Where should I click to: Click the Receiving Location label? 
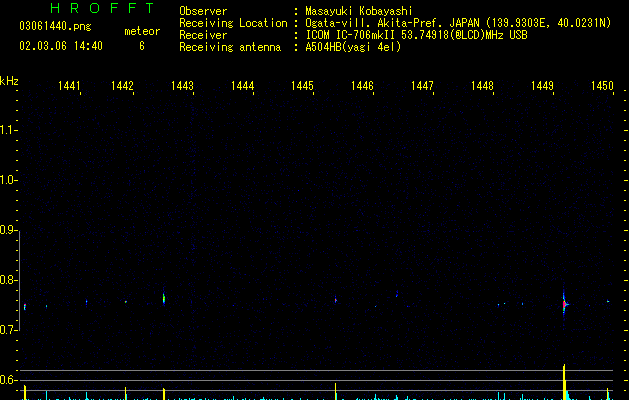click(233, 23)
